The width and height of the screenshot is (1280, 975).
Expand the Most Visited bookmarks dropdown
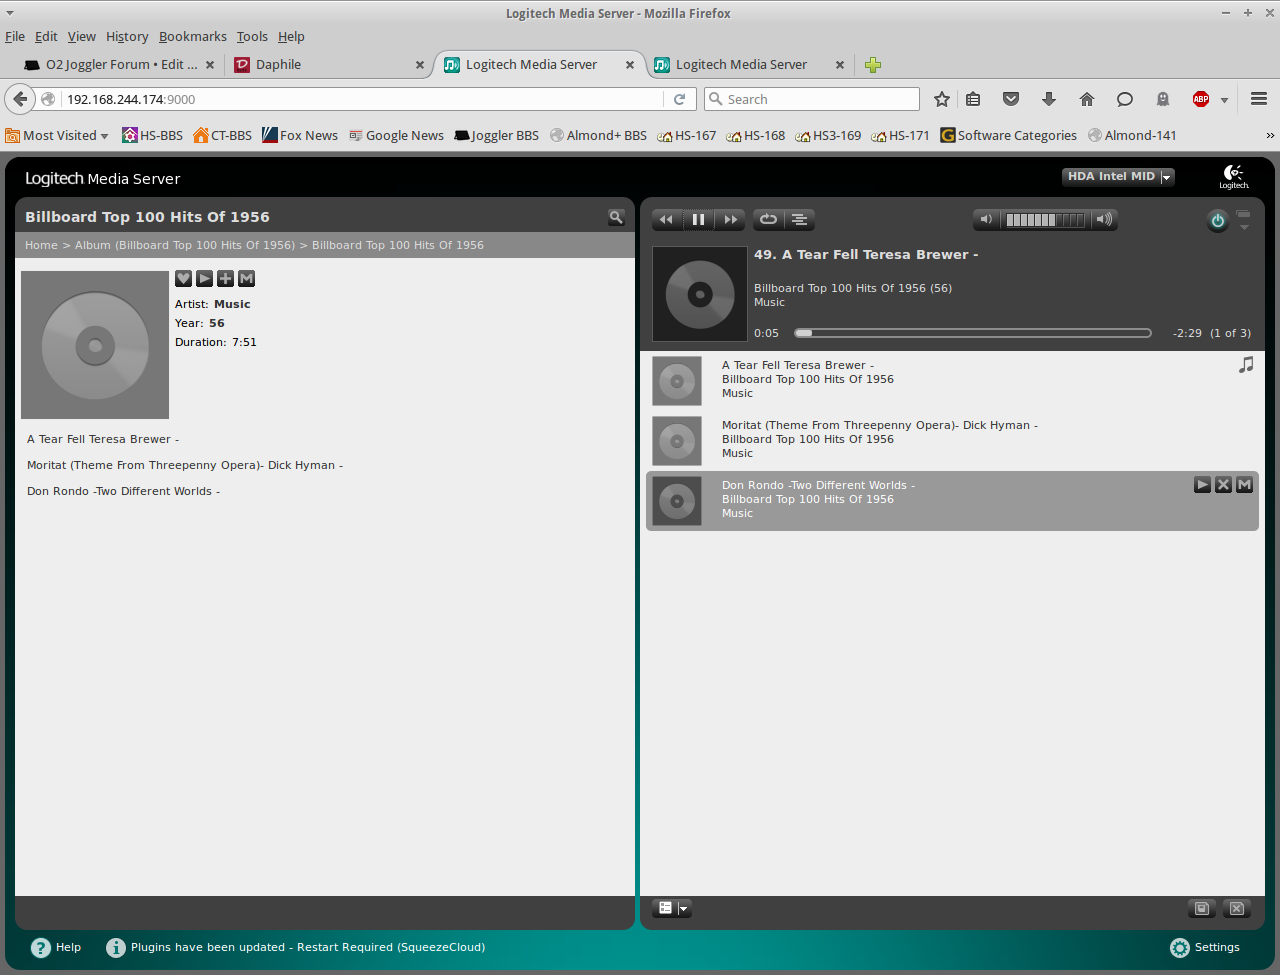point(57,136)
